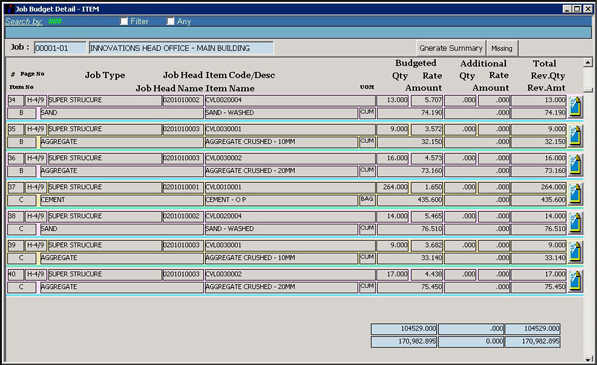597x365 pixels.
Task: Open document icon for row 39 Aggregate 10MM
Action: click(575, 252)
